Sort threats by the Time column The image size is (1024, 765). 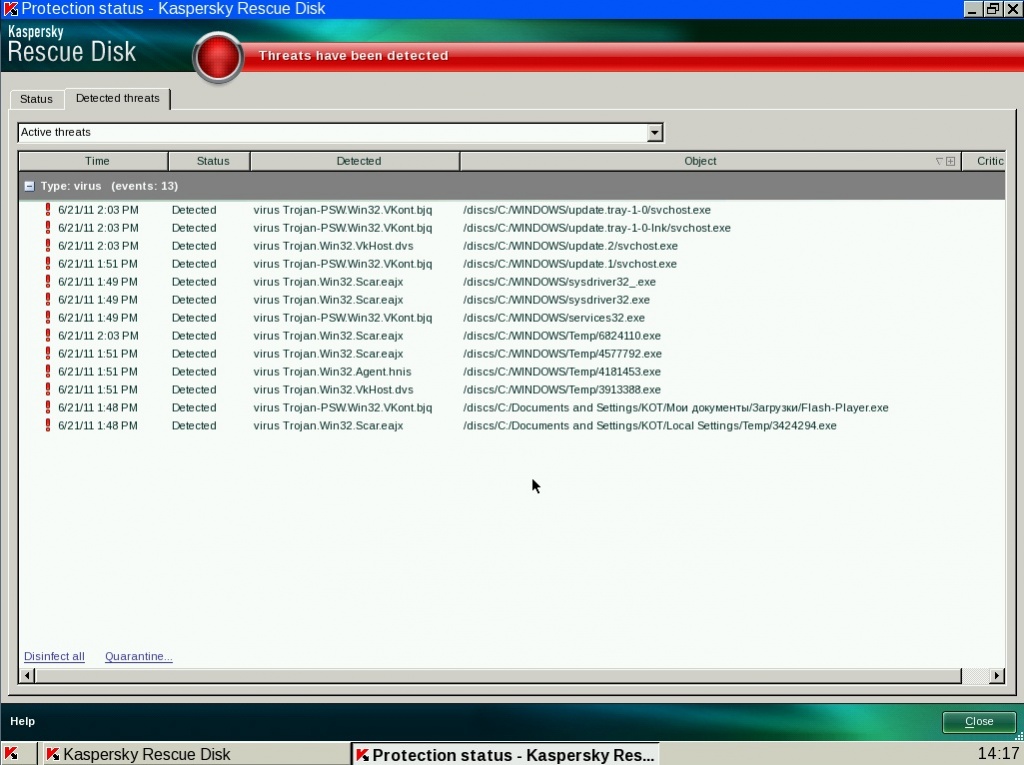pyautogui.click(x=97, y=161)
